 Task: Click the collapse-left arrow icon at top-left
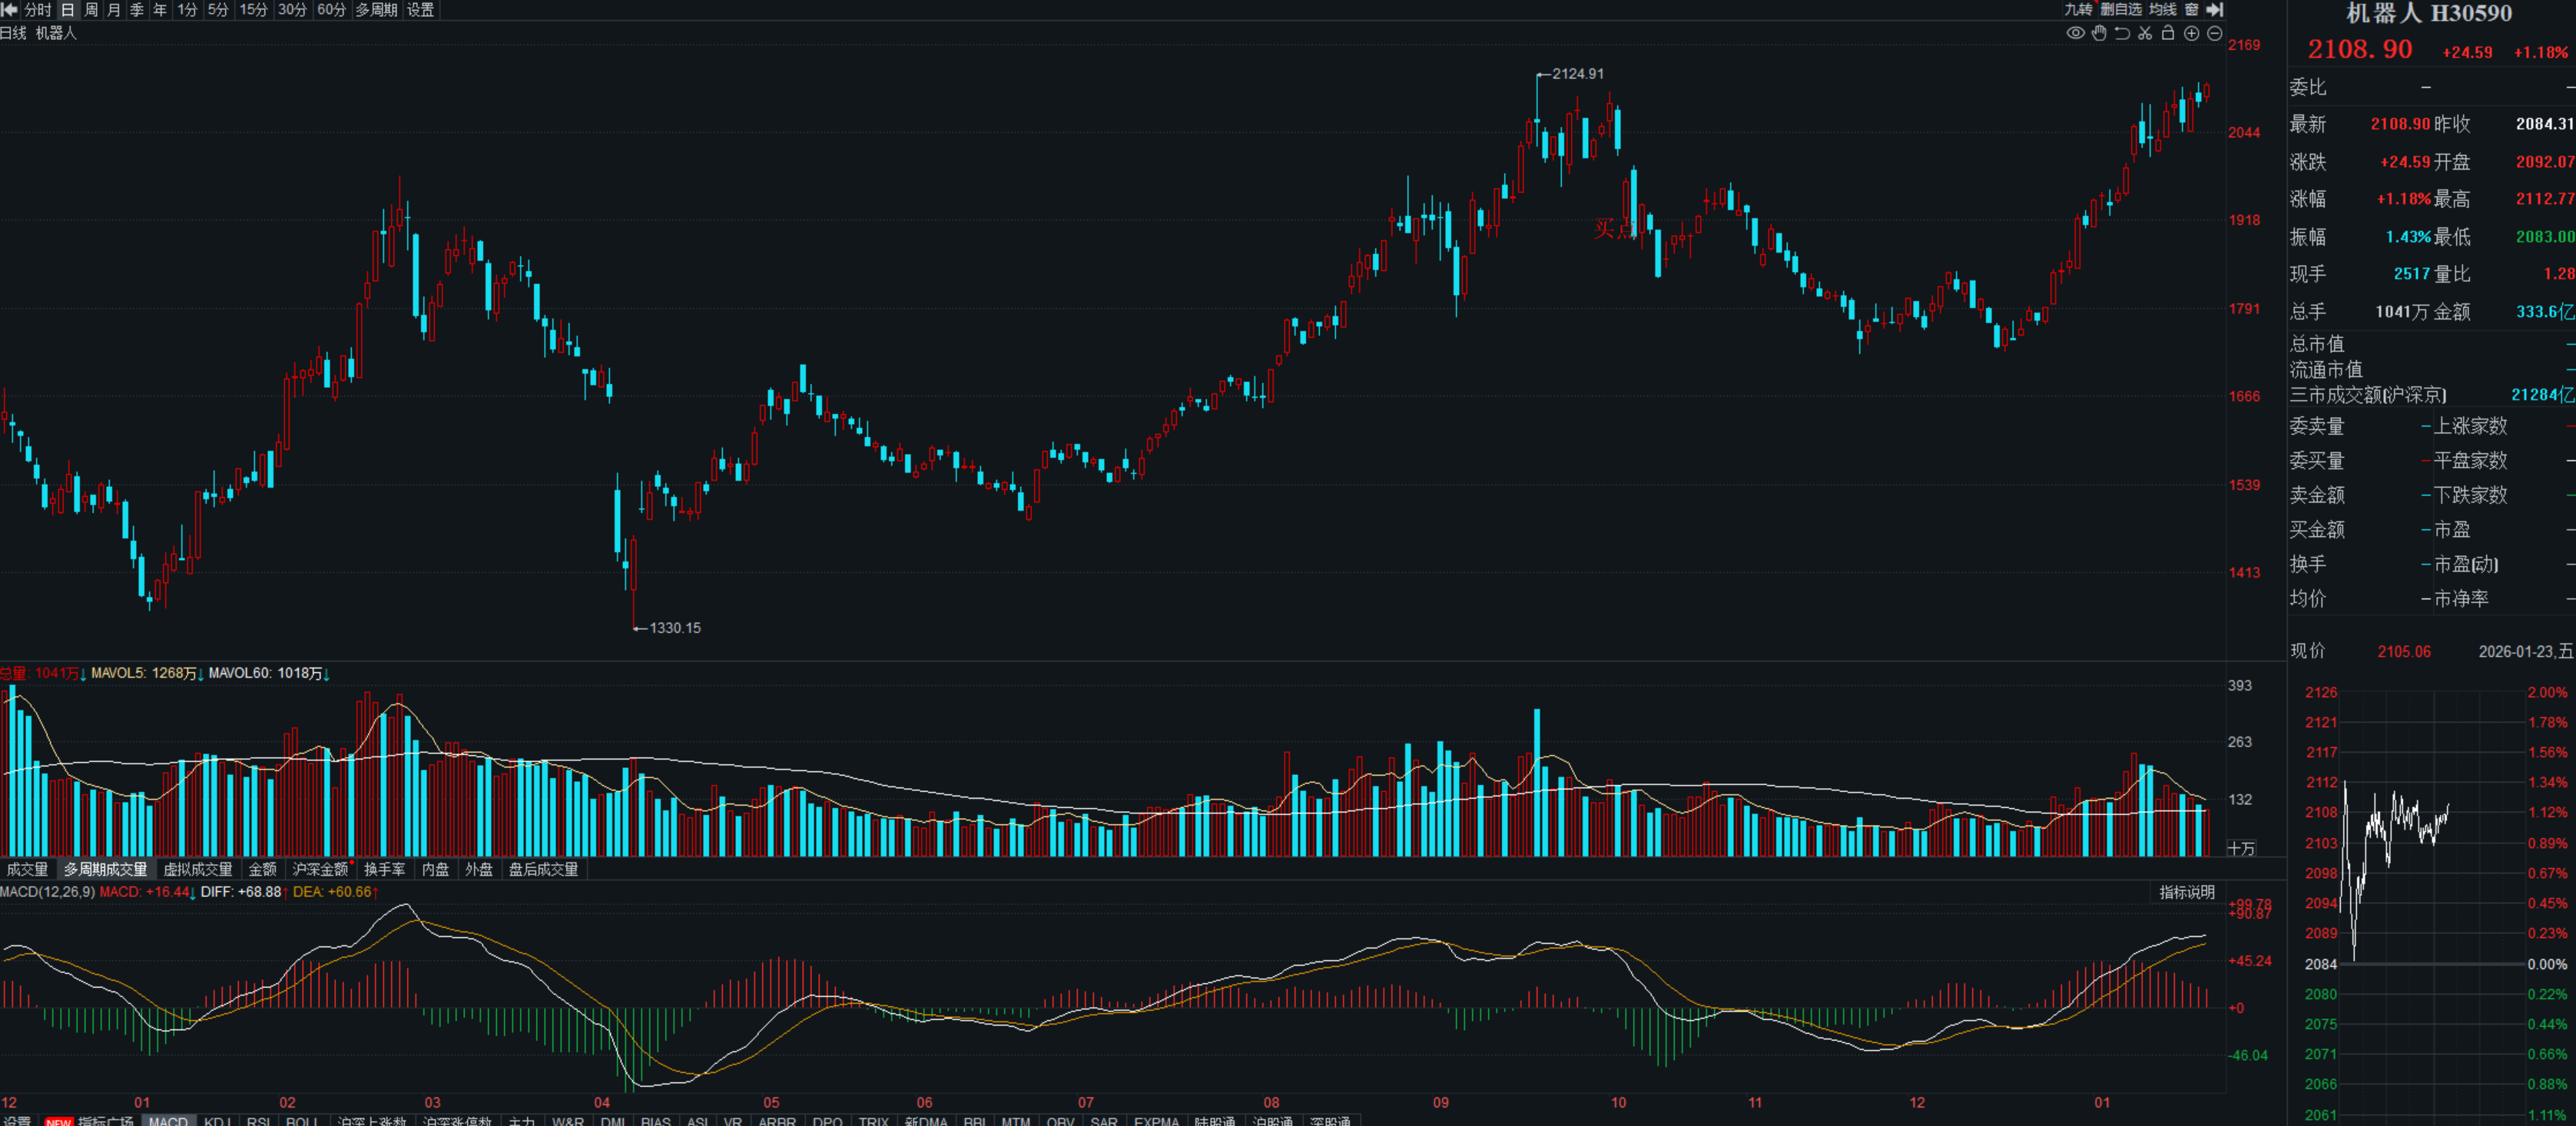pyautogui.click(x=9, y=9)
